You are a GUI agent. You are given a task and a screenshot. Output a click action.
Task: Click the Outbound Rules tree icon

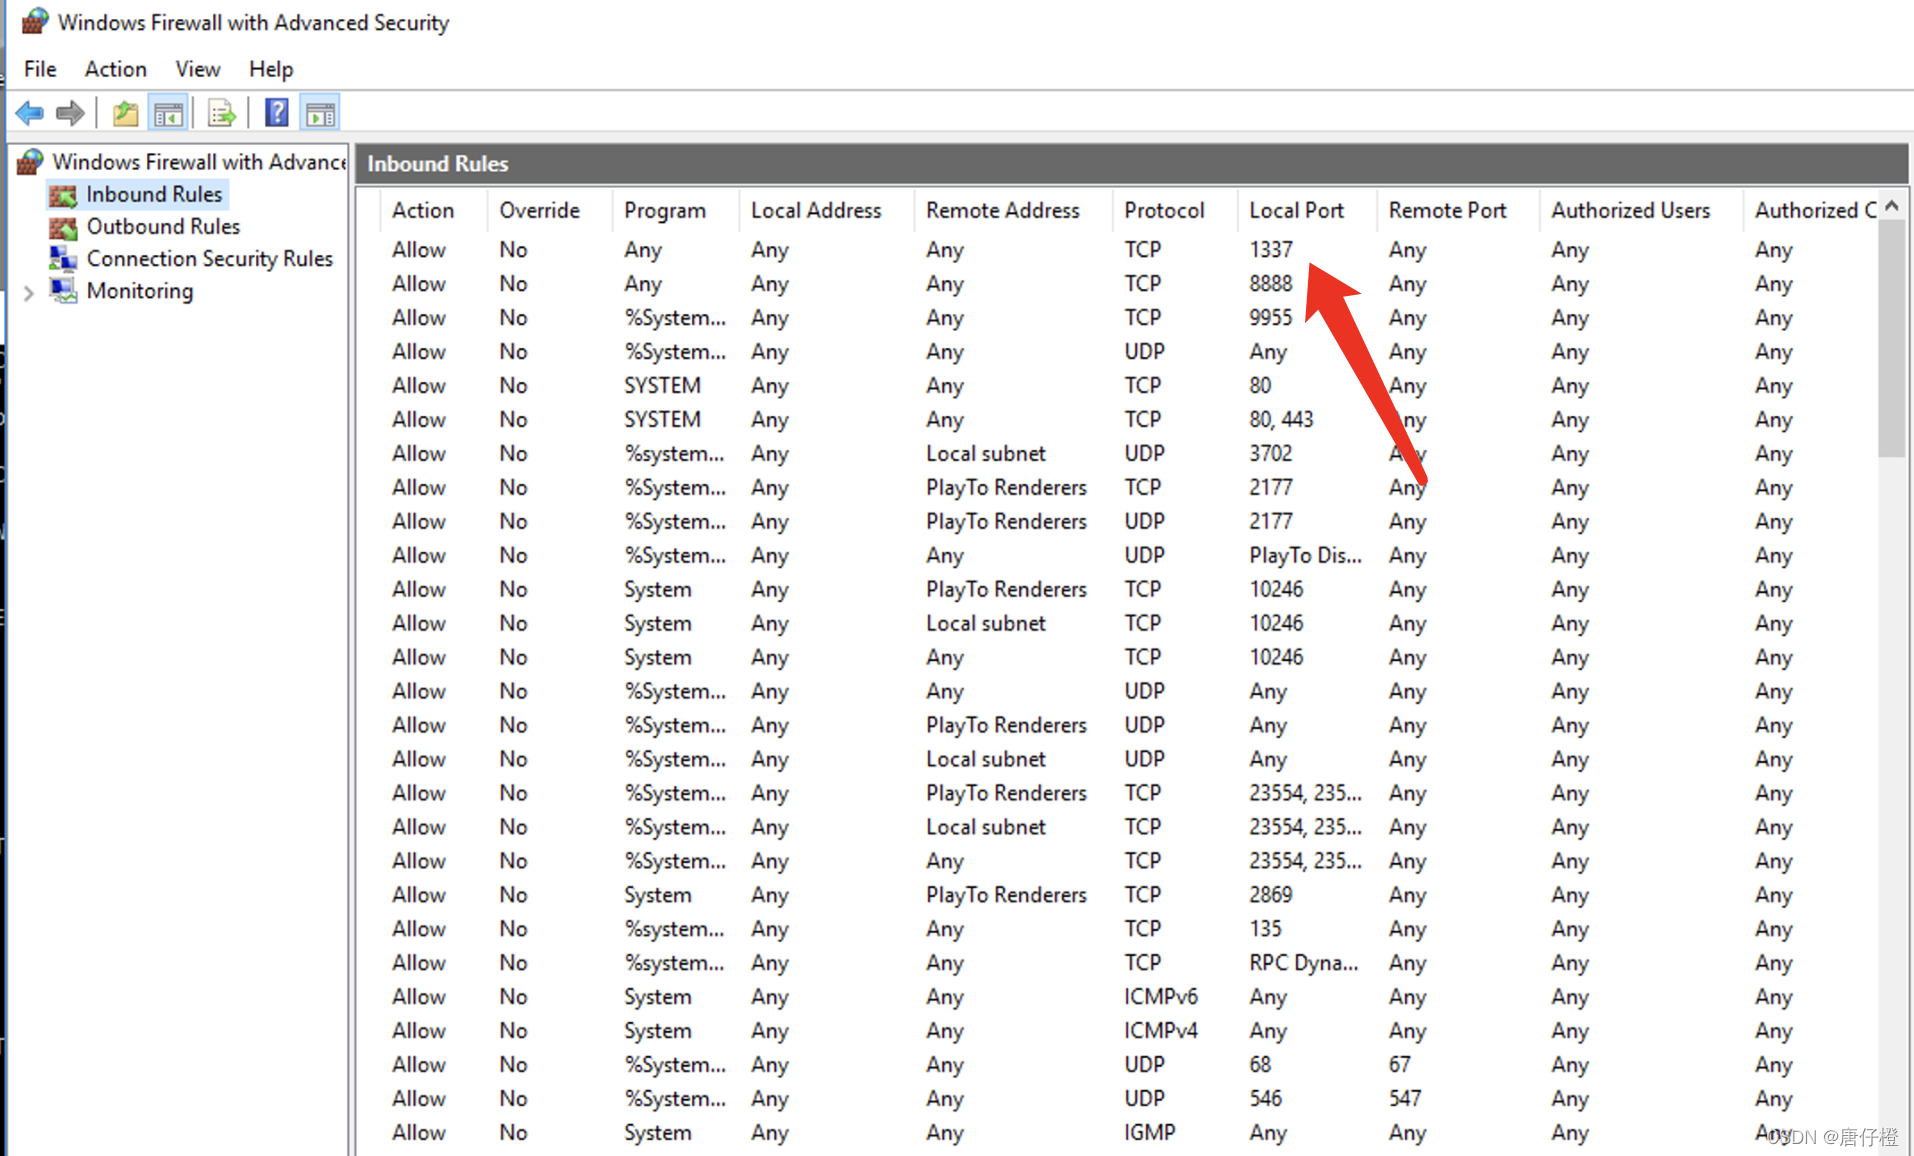click(x=63, y=227)
